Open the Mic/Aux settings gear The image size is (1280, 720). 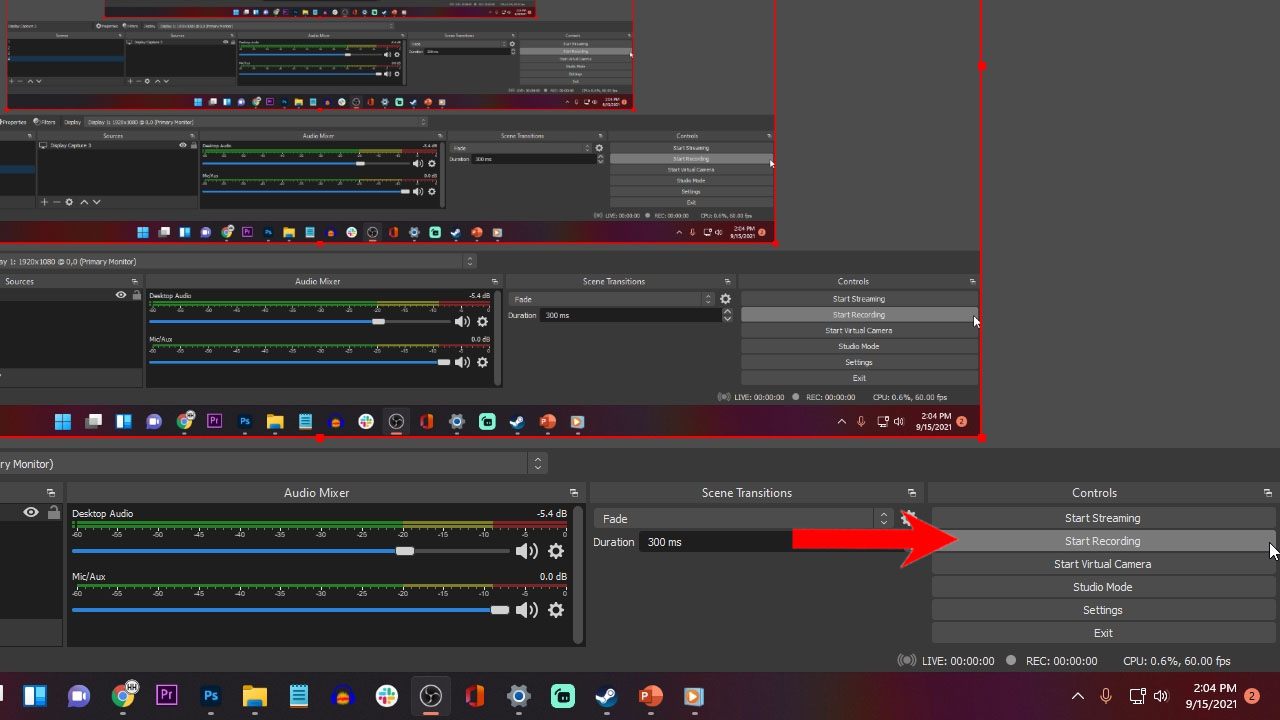(556, 610)
